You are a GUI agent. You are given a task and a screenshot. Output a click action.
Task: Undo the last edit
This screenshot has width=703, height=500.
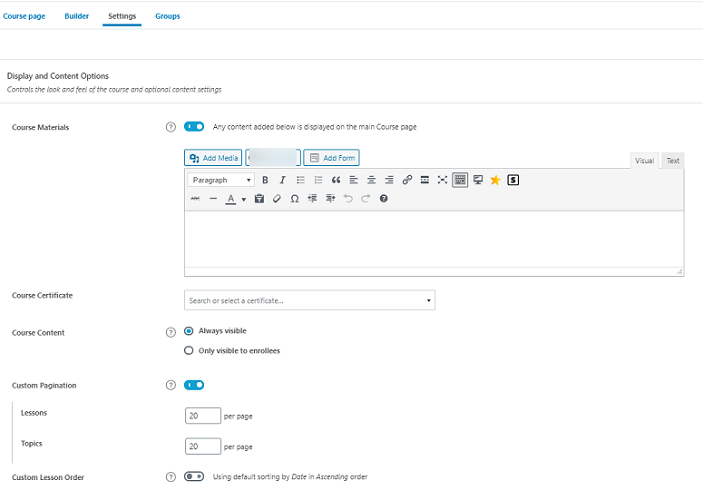(348, 198)
